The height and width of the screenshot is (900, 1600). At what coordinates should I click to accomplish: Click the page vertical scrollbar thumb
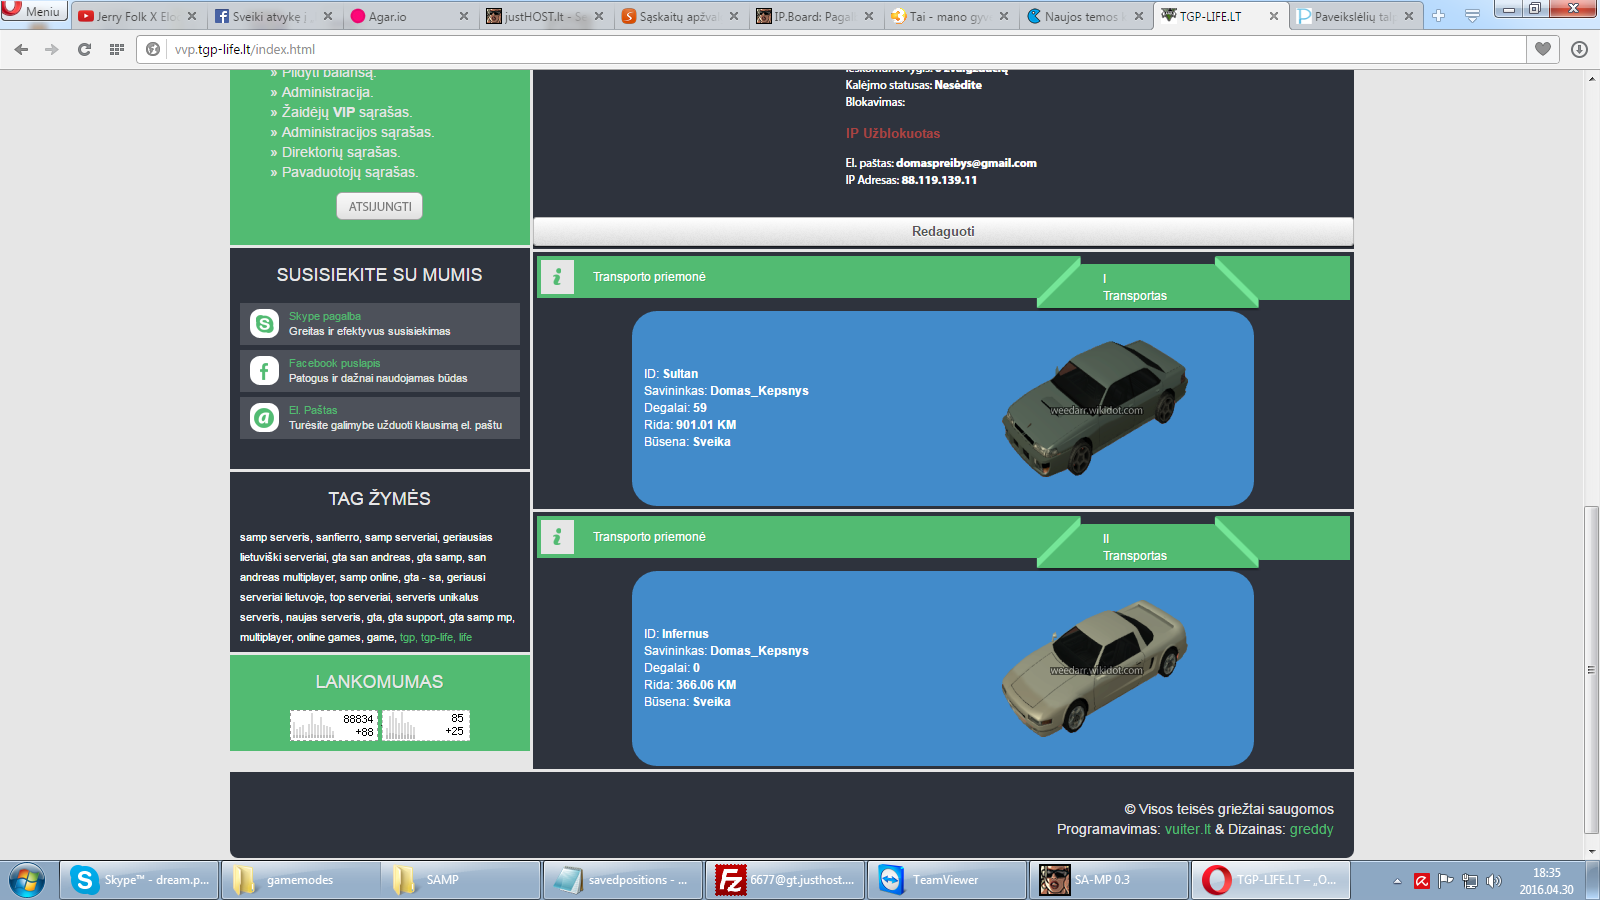pyautogui.click(x=1591, y=670)
